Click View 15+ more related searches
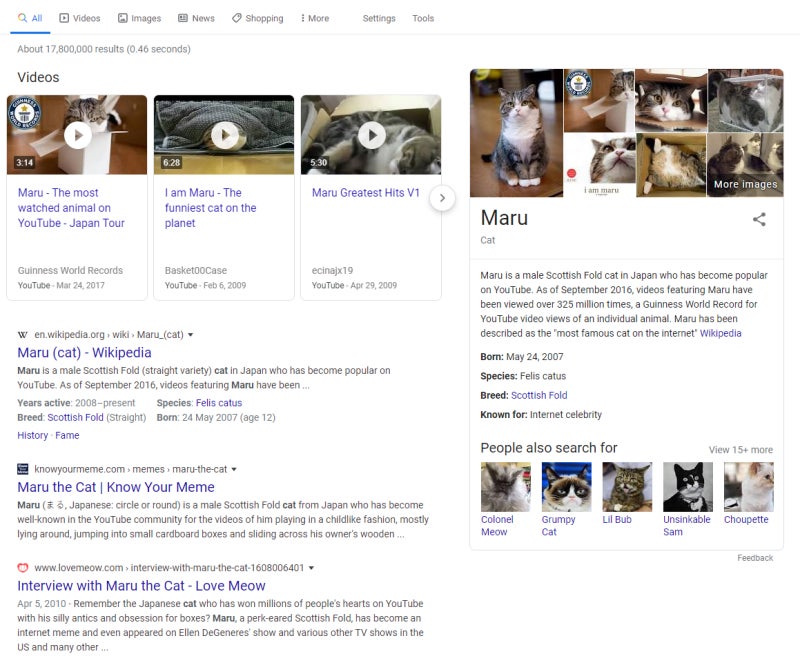This screenshot has width=800, height=665. (x=740, y=450)
